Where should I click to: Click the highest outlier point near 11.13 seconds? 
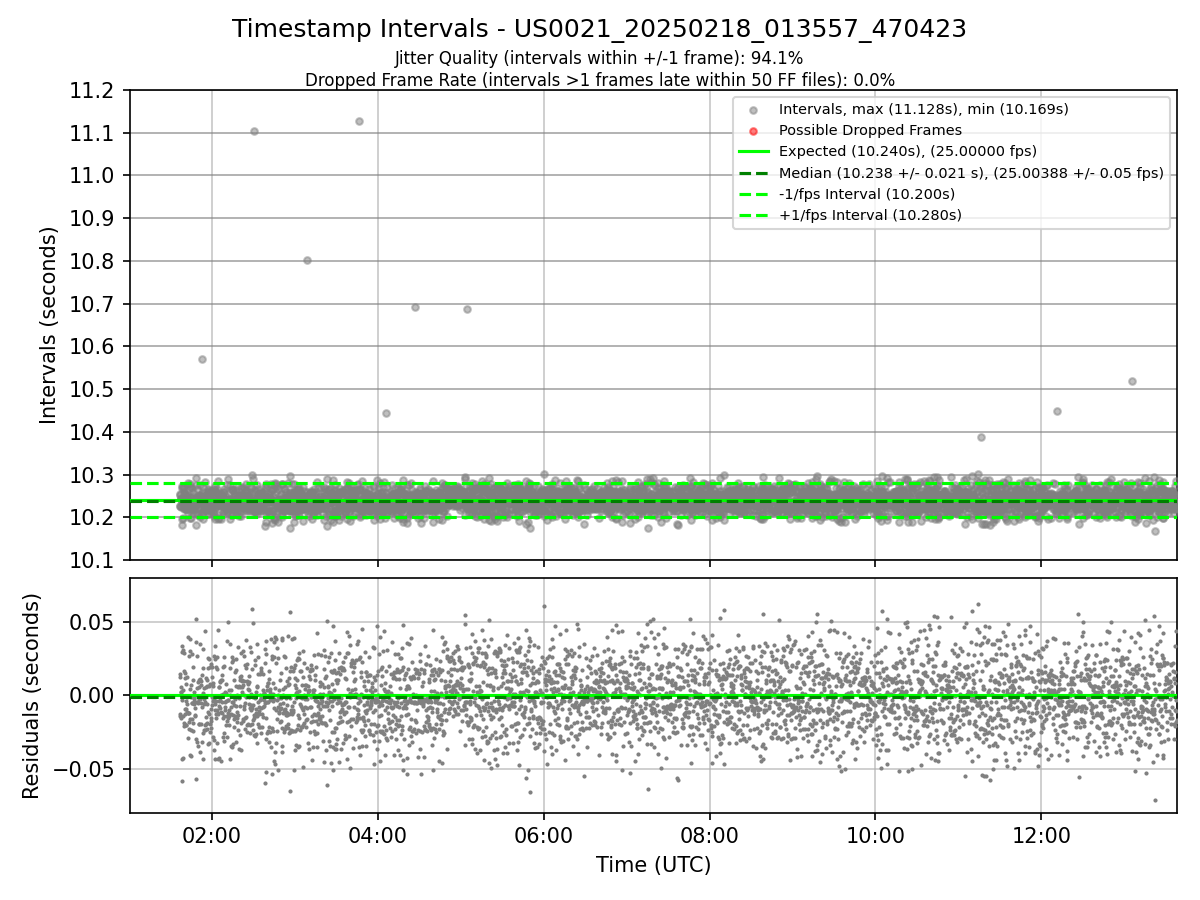[359, 121]
